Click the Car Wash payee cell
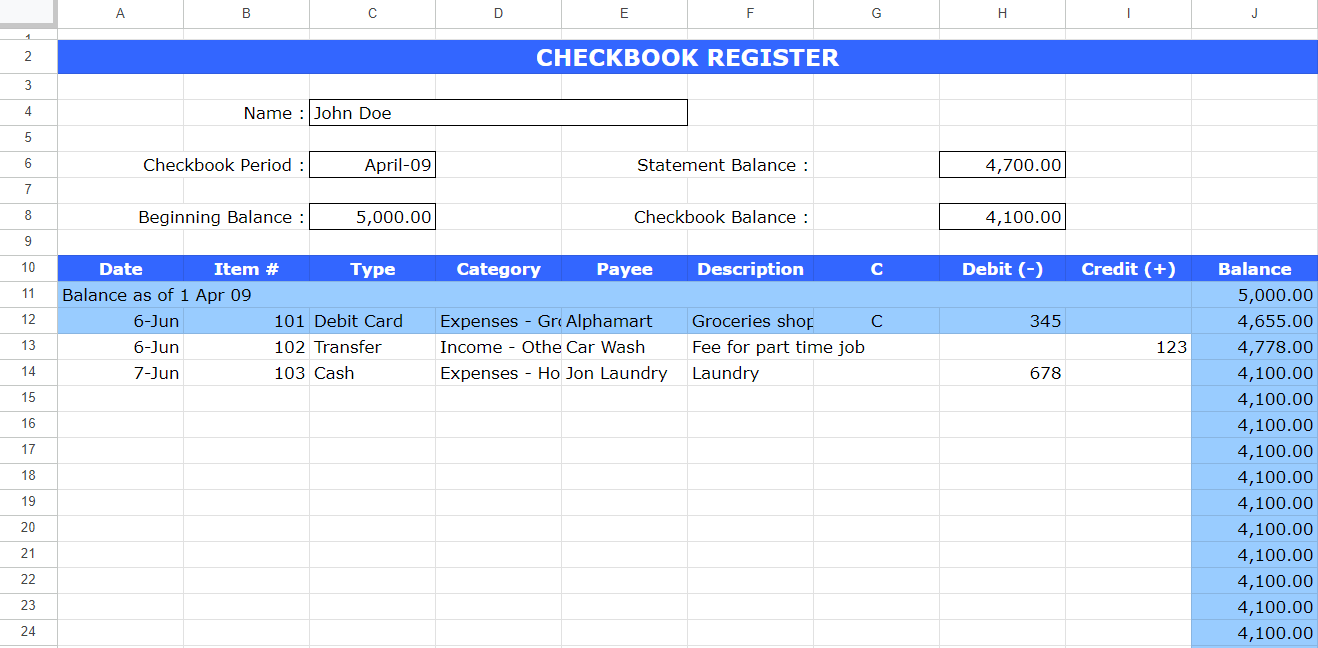1318x648 pixels. coord(623,346)
